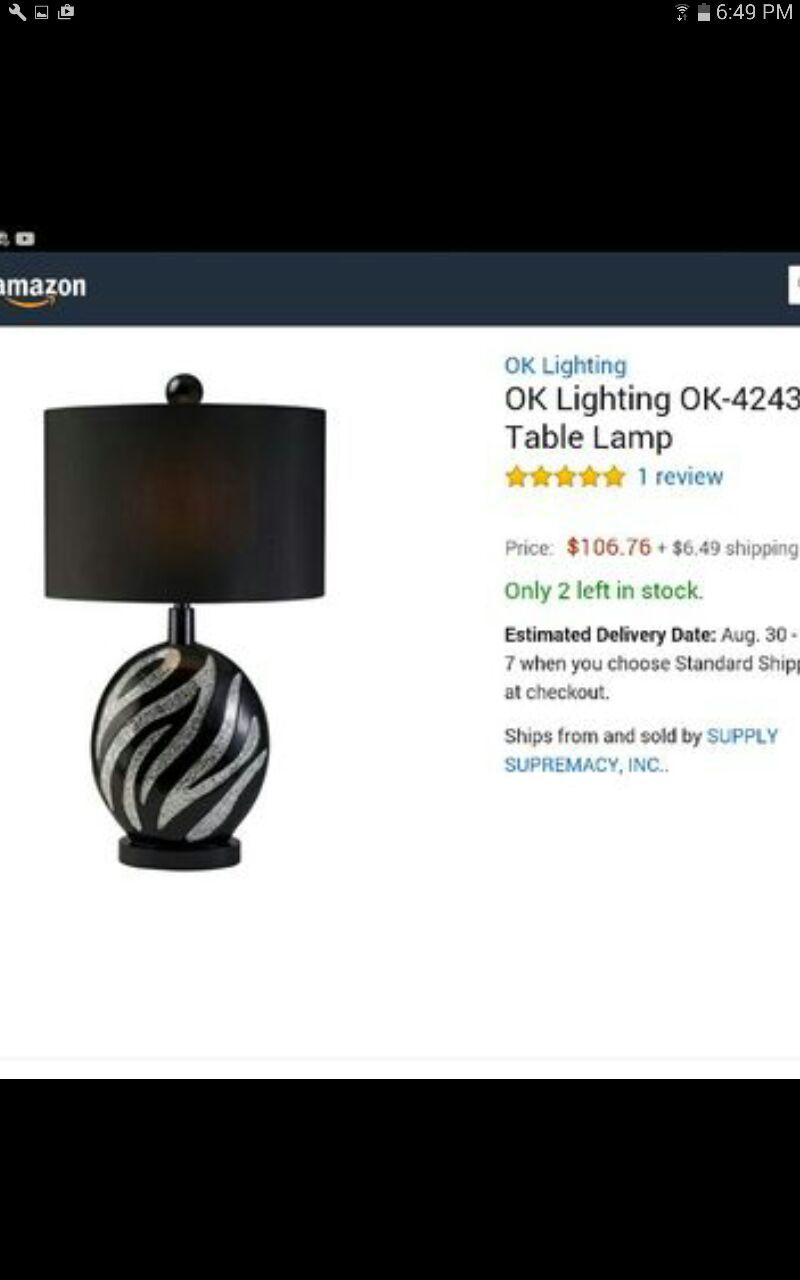Tap the Play Store bag notification icon
The width and height of the screenshot is (800, 1280).
pos(66,12)
